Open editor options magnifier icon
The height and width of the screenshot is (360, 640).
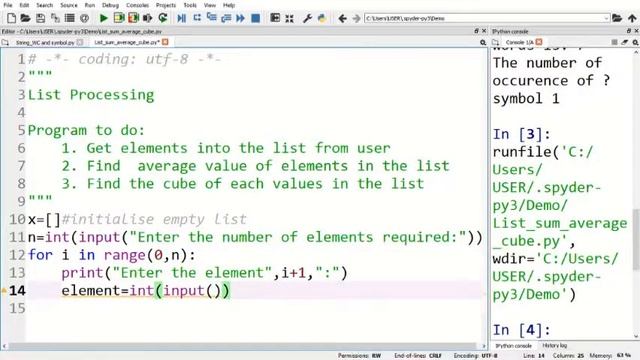(x=483, y=42)
